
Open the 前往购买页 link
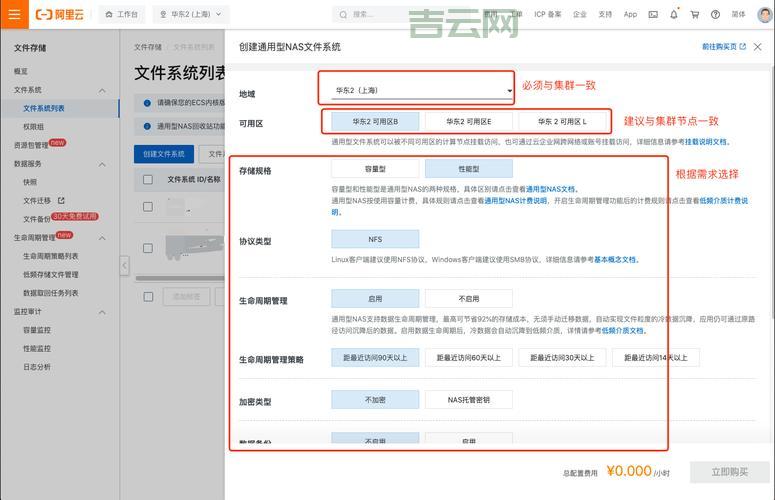pyautogui.click(x=724, y=46)
